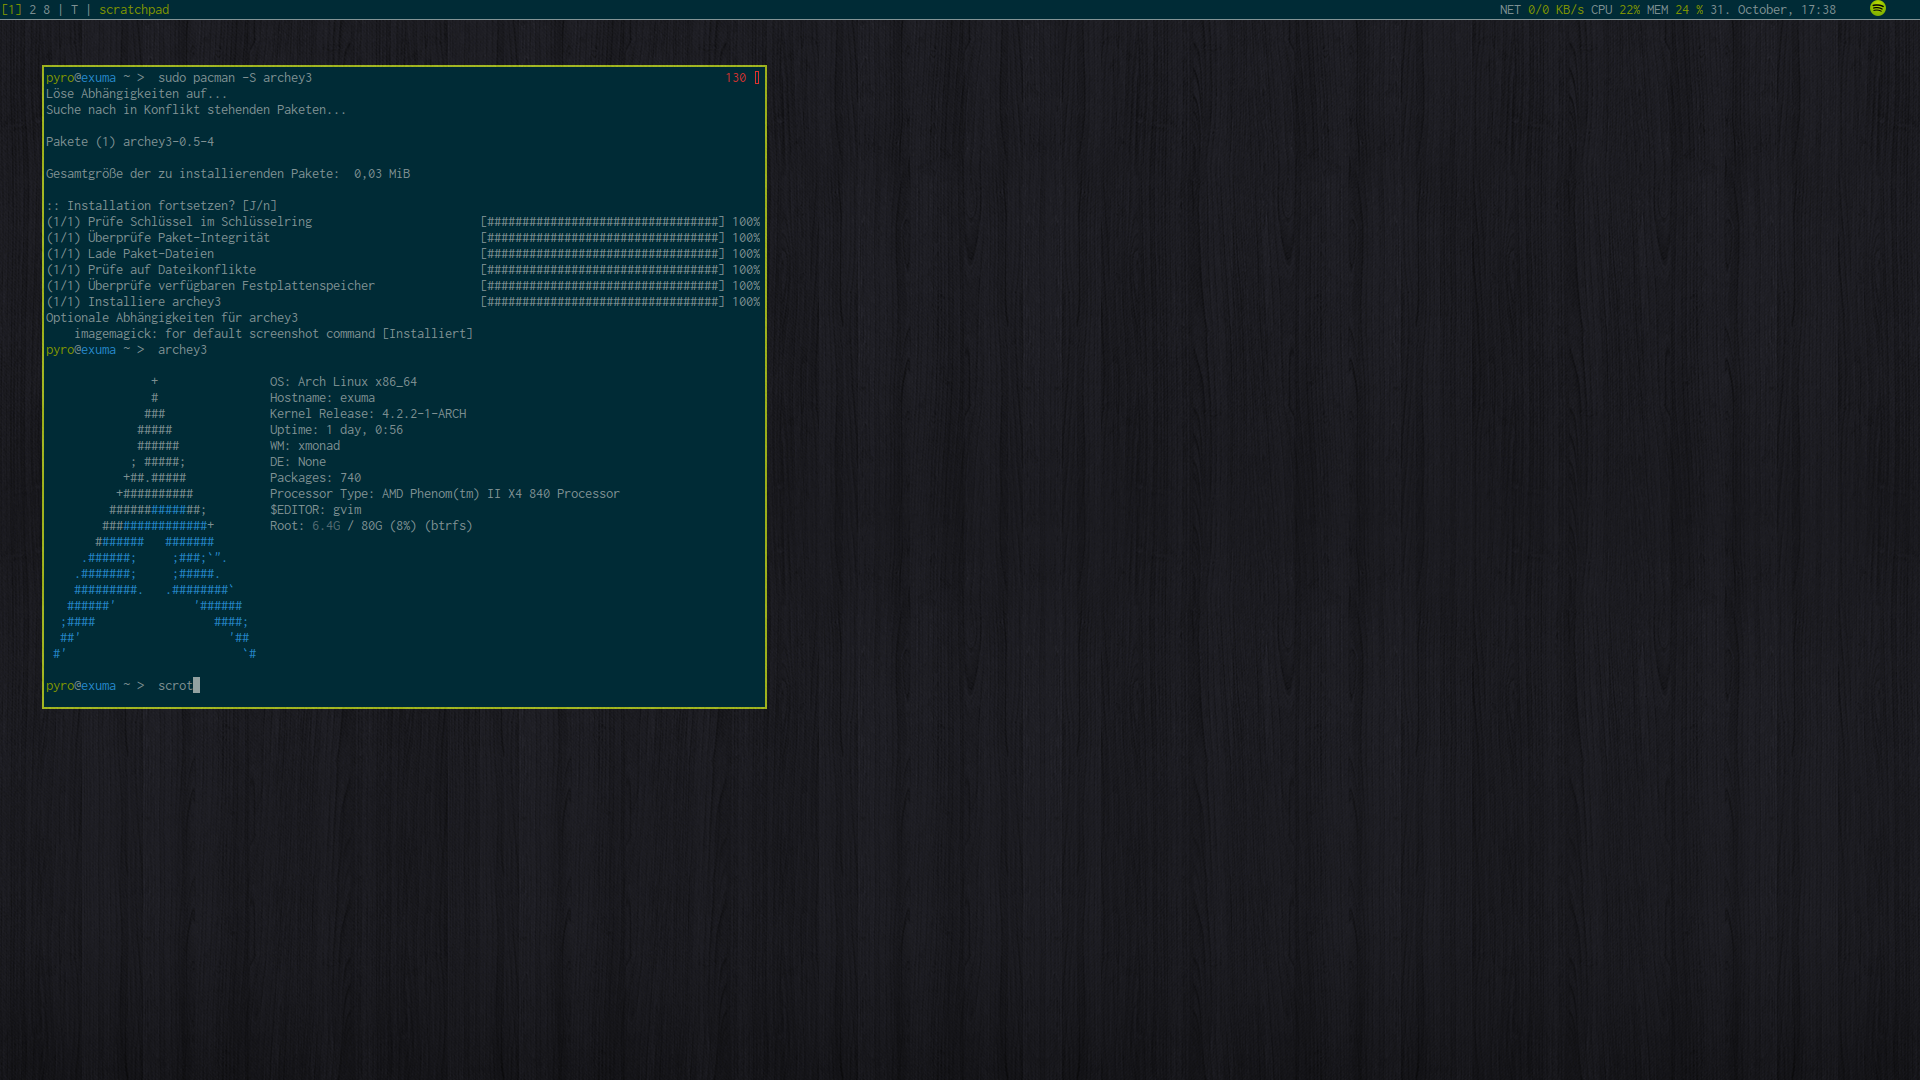The height and width of the screenshot is (1080, 1920).
Task: Click the pyro@exuma prompt at bottom
Action: 81,686
